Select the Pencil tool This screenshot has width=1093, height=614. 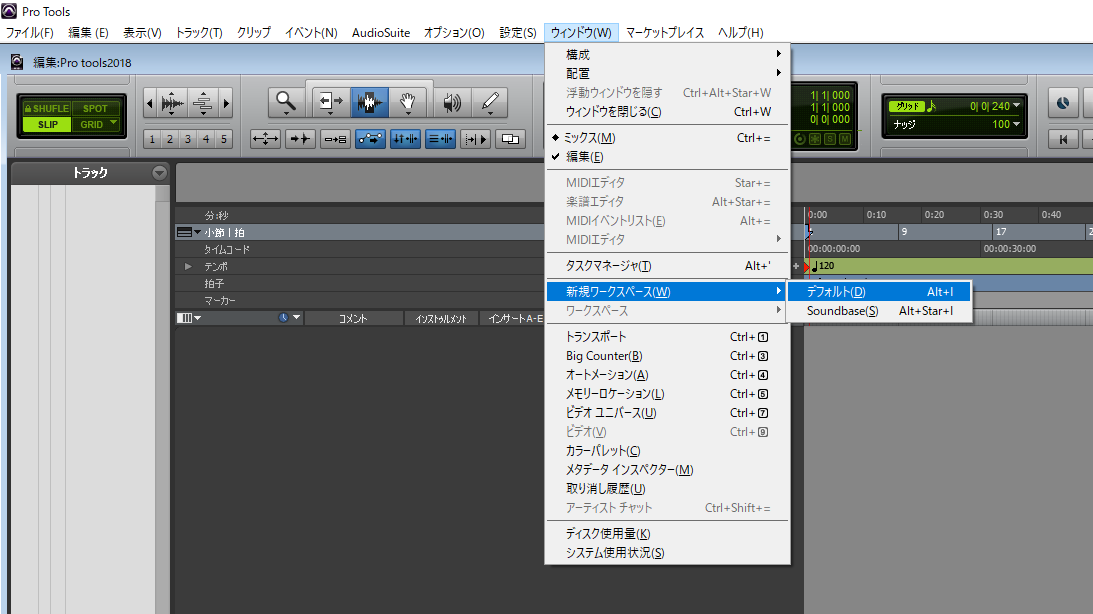489,102
